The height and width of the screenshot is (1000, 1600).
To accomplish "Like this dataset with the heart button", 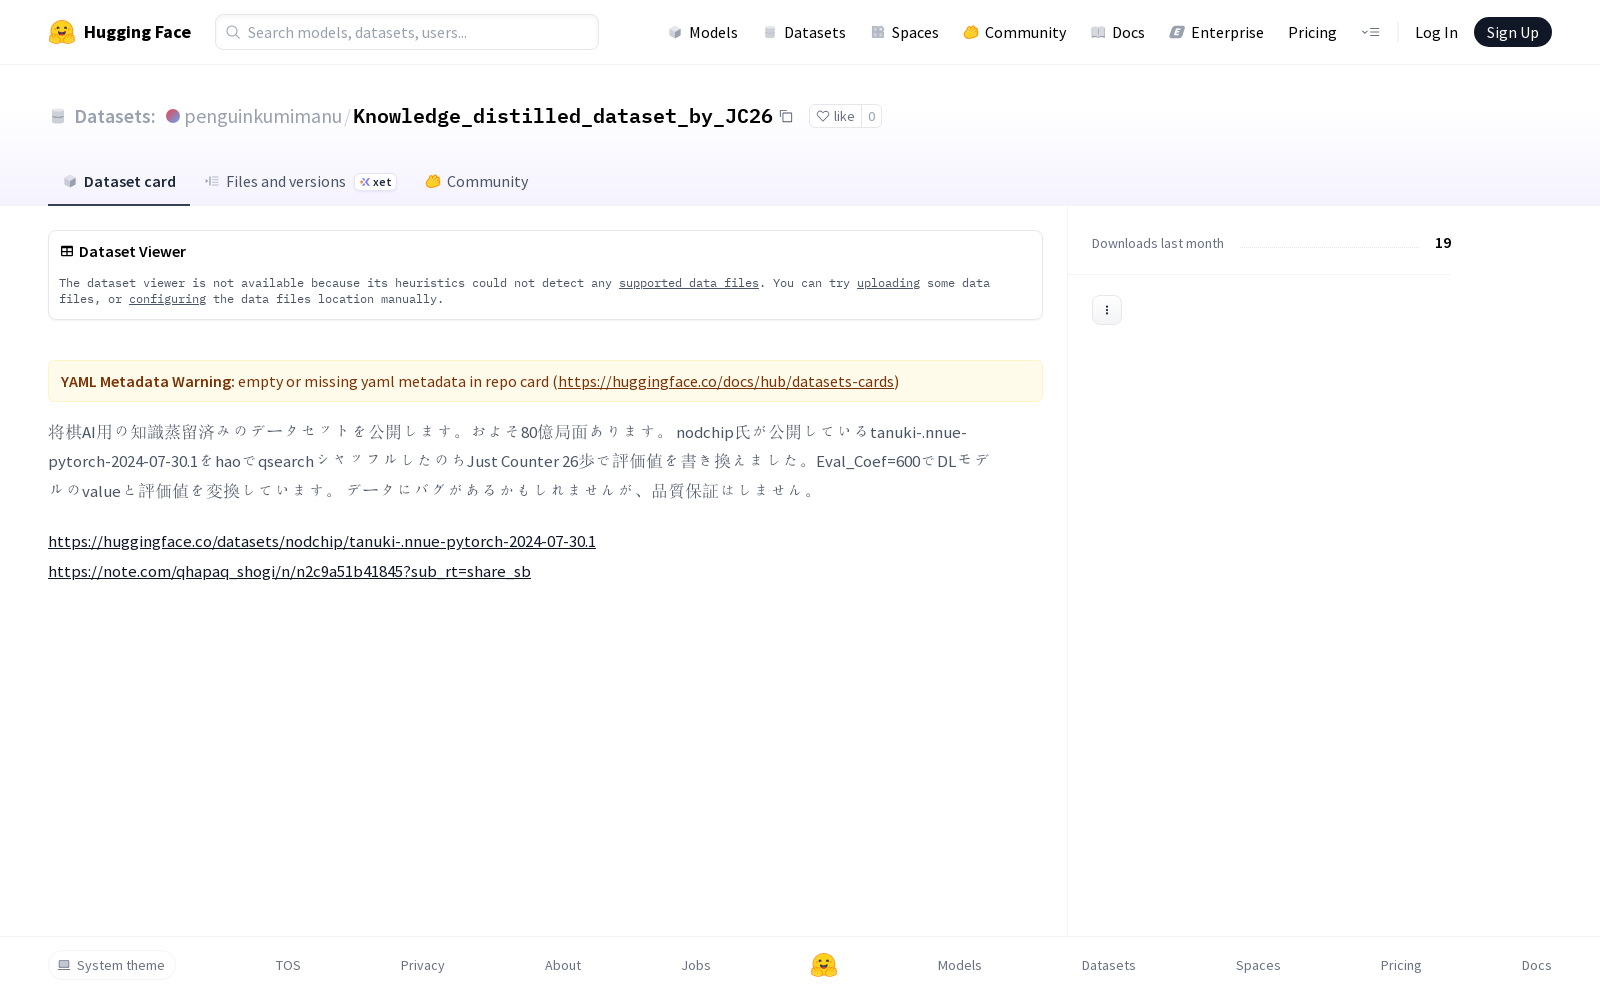I will (x=835, y=116).
